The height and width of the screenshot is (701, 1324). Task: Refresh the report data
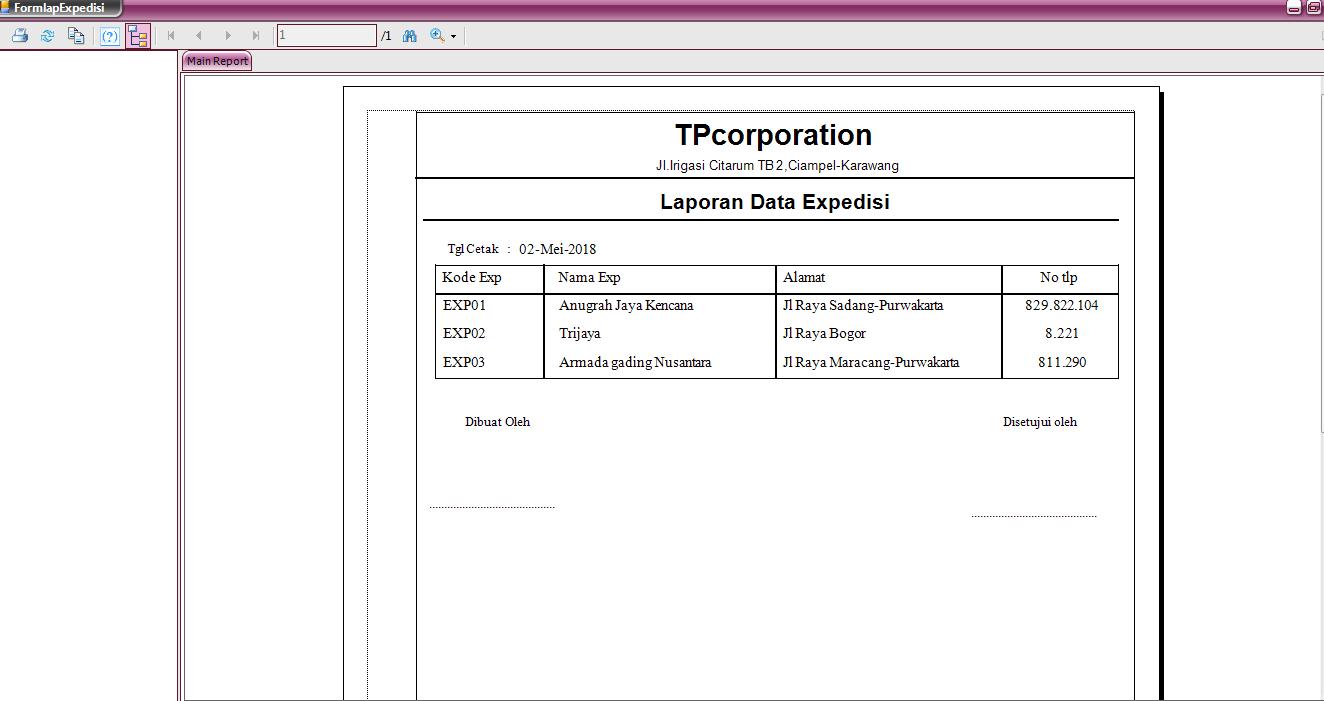click(x=47, y=36)
